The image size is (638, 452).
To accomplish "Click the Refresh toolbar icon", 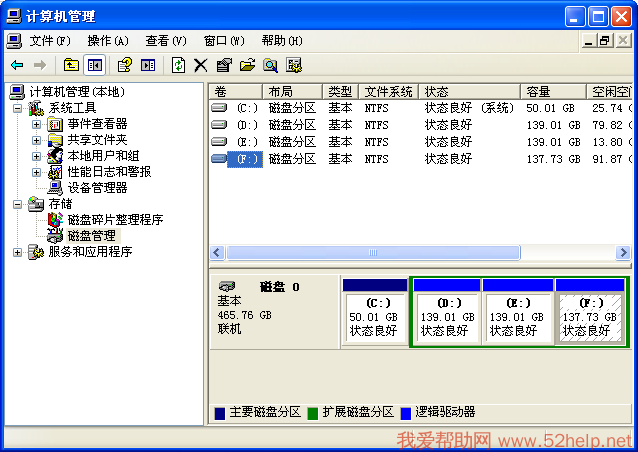I will tap(178, 65).
